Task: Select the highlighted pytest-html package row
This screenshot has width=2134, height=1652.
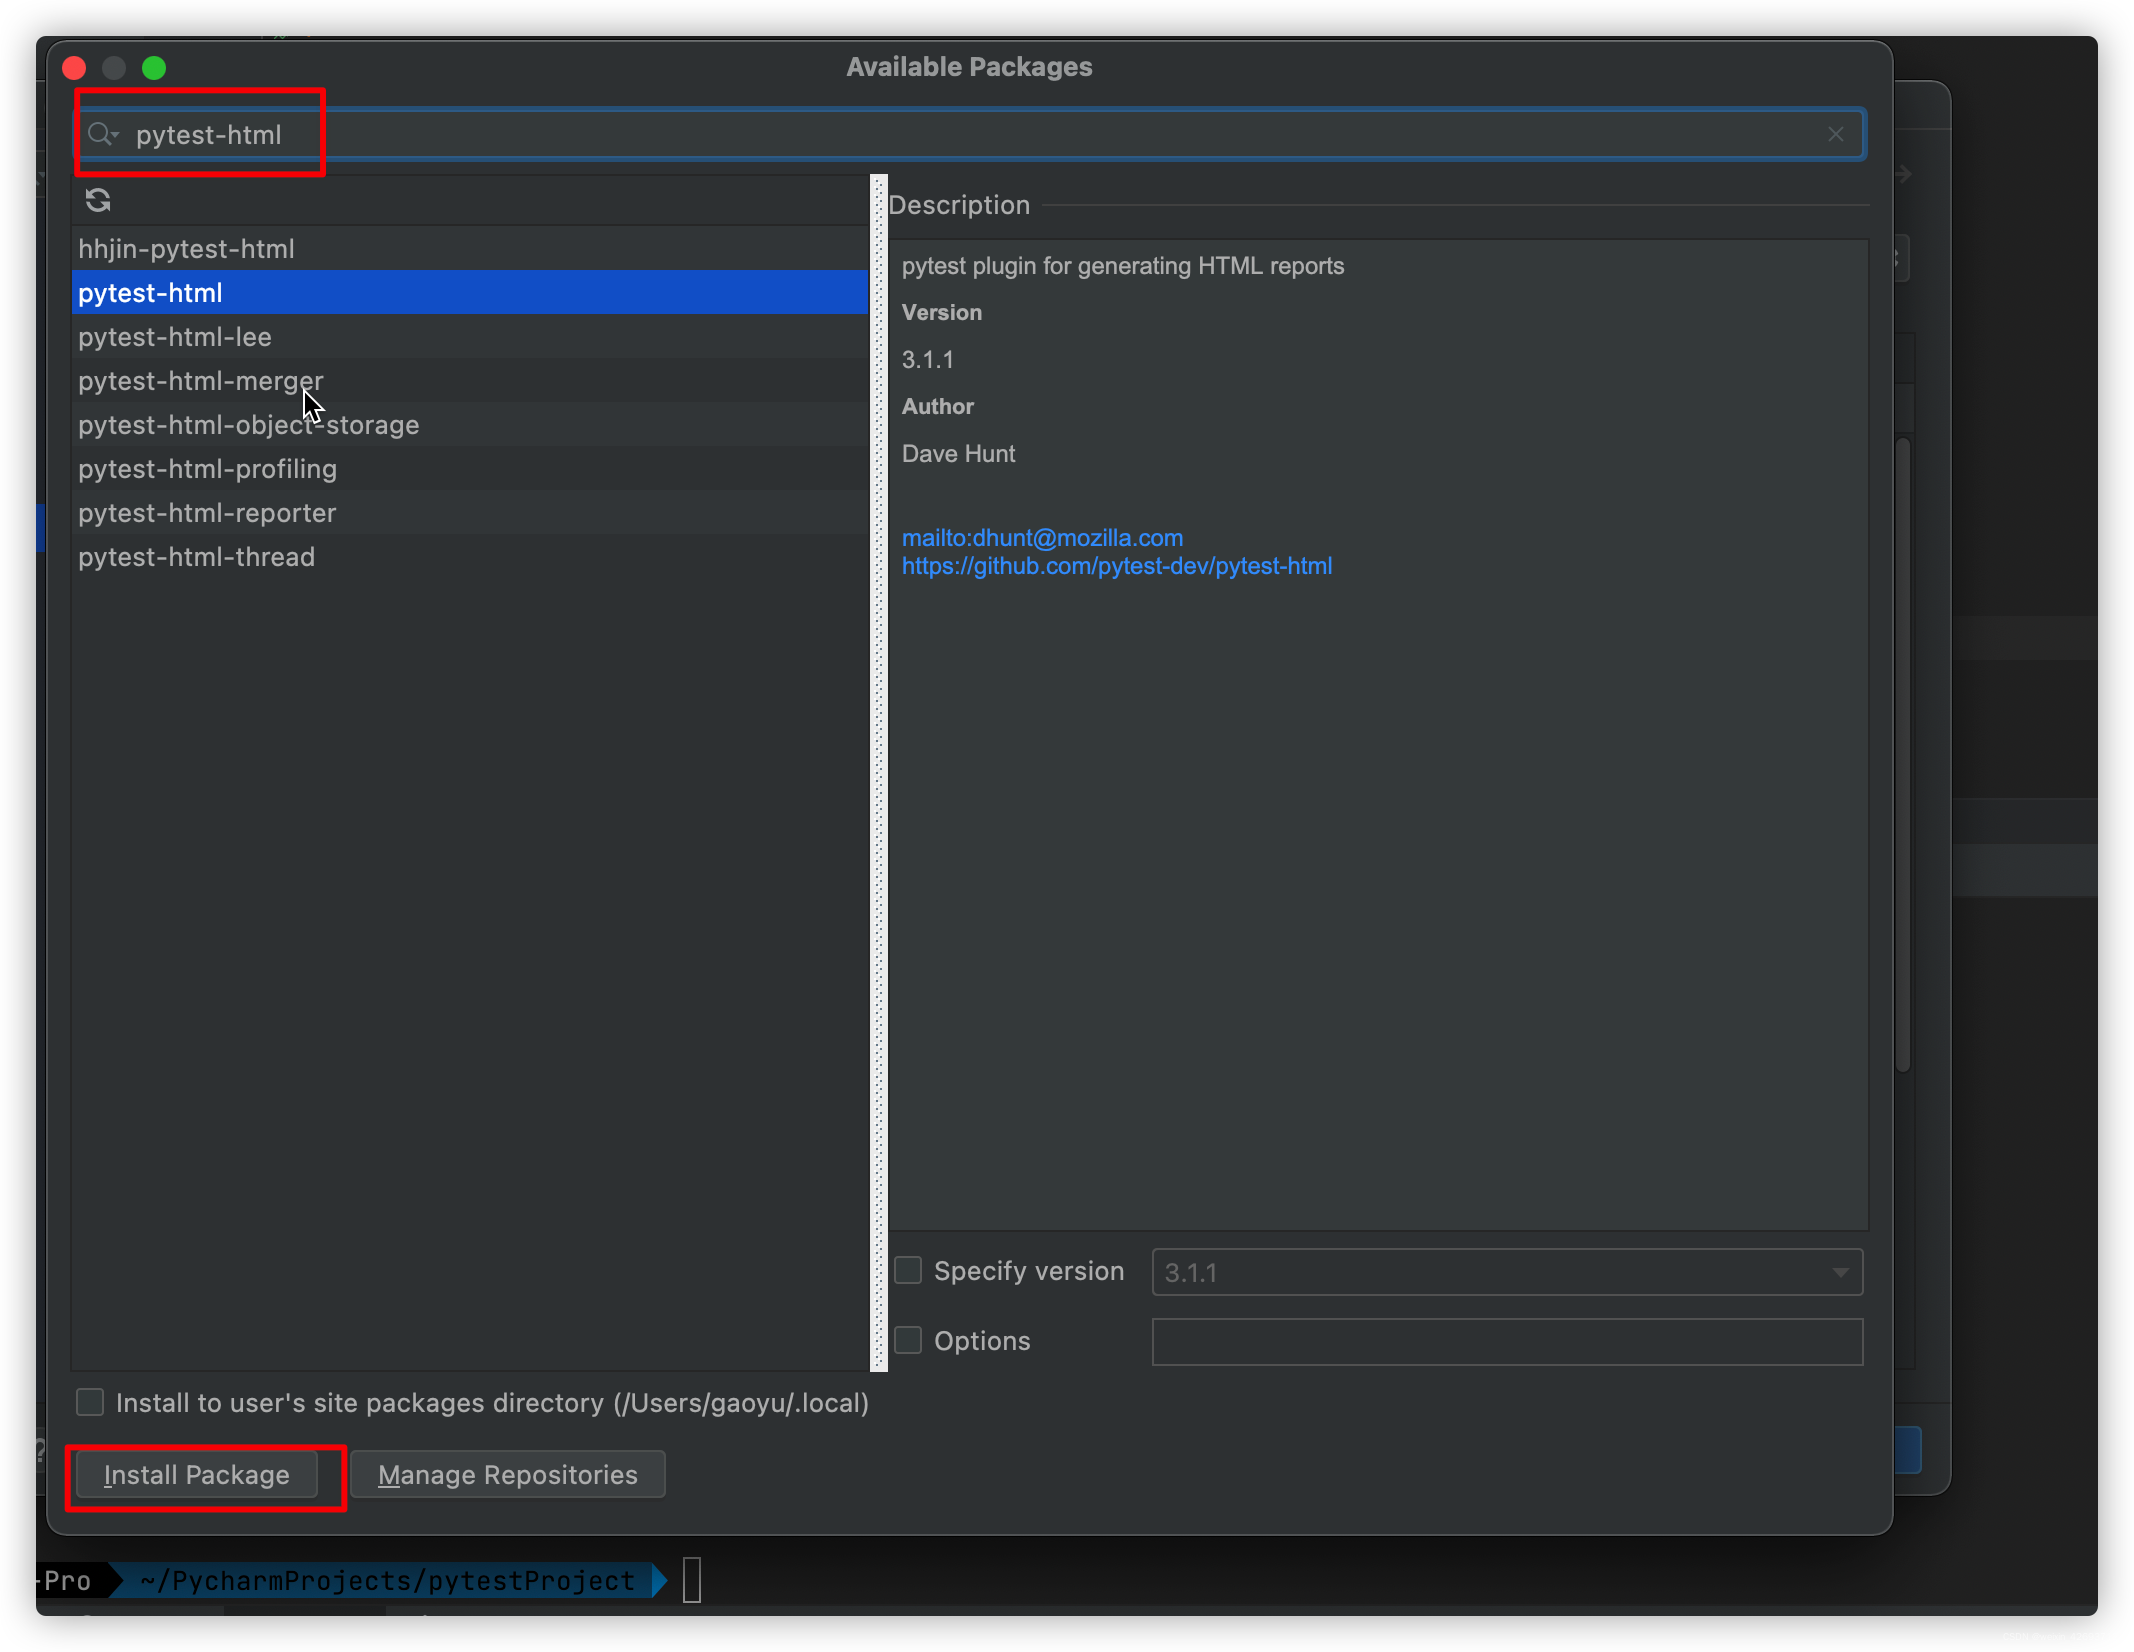Action: tap(470, 293)
